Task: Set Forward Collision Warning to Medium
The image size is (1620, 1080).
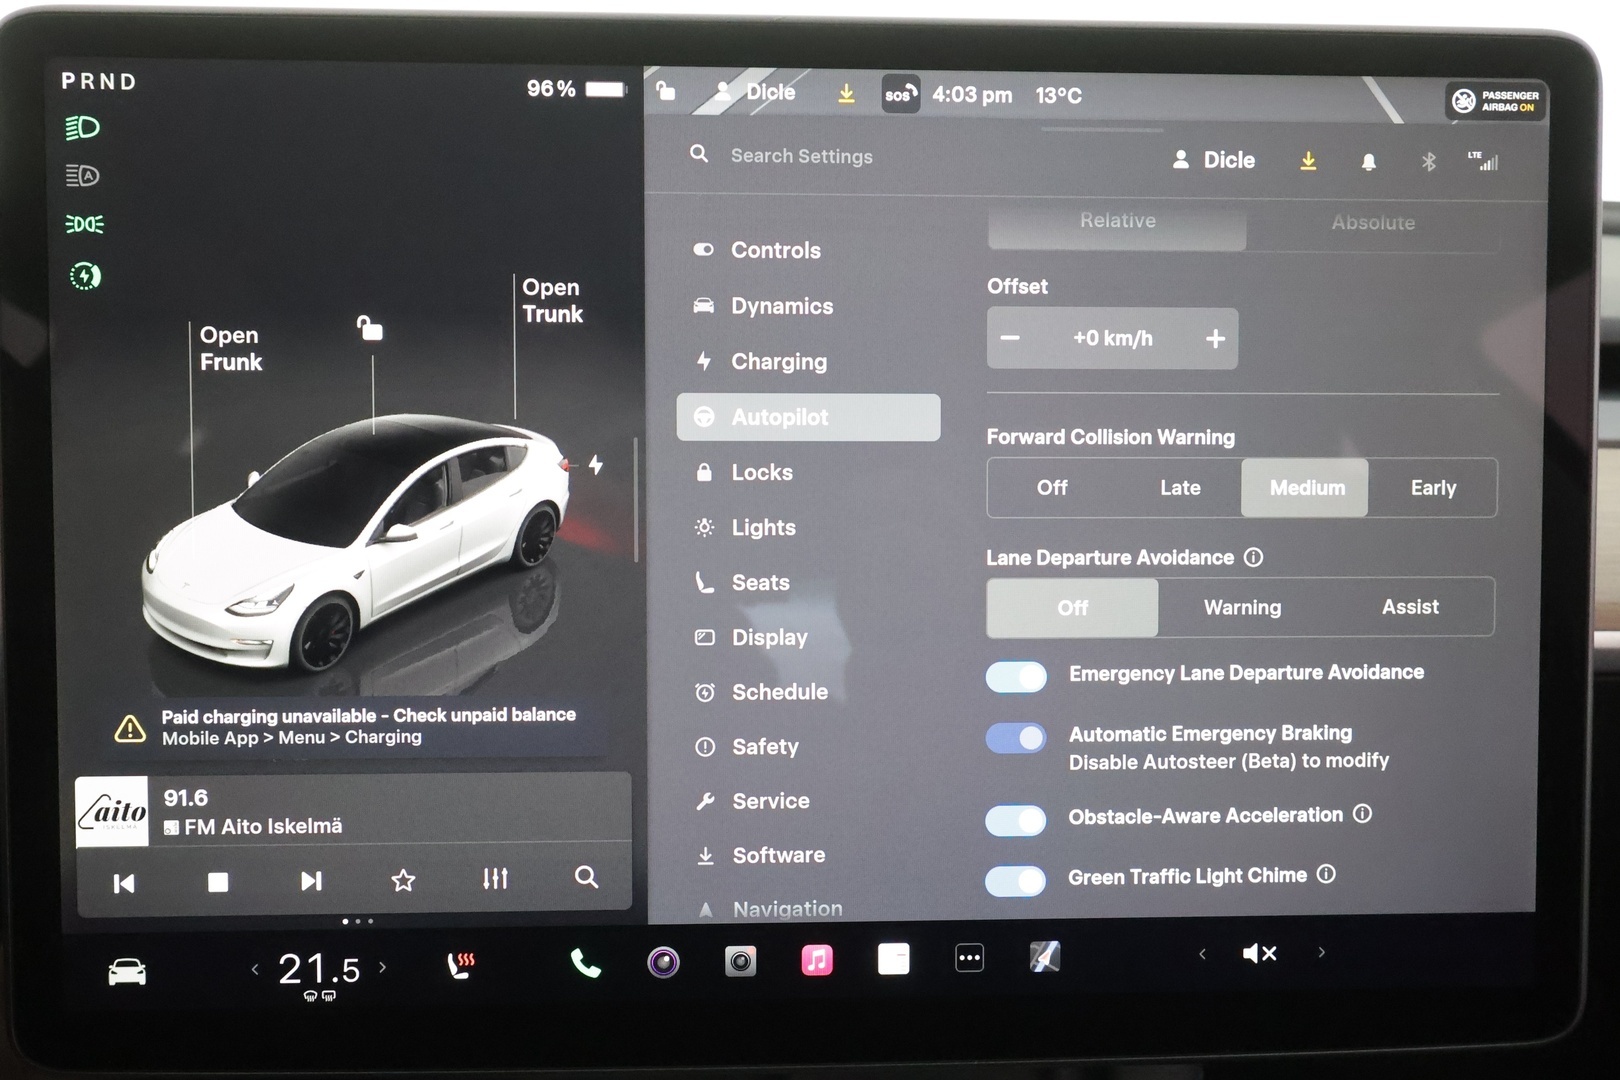Action: tap(1305, 488)
